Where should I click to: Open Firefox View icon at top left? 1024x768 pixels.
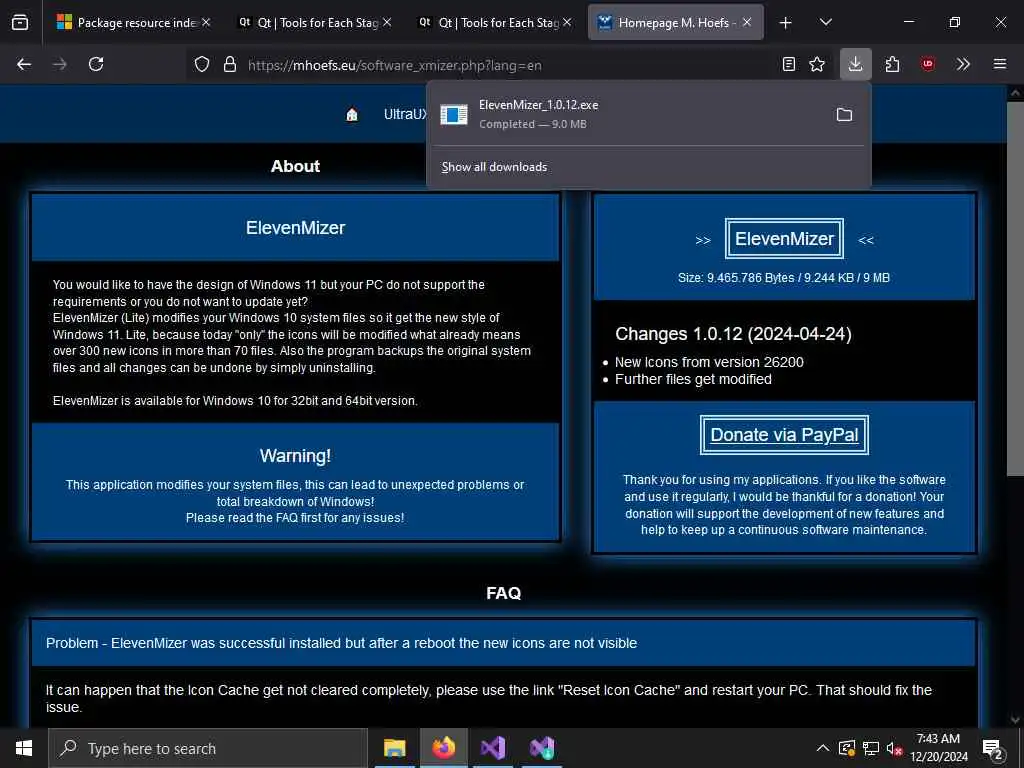point(20,22)
